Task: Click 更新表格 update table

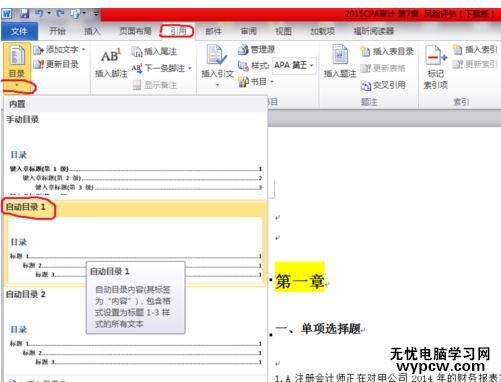Action: pyautogui.click(x=383, y=68)
